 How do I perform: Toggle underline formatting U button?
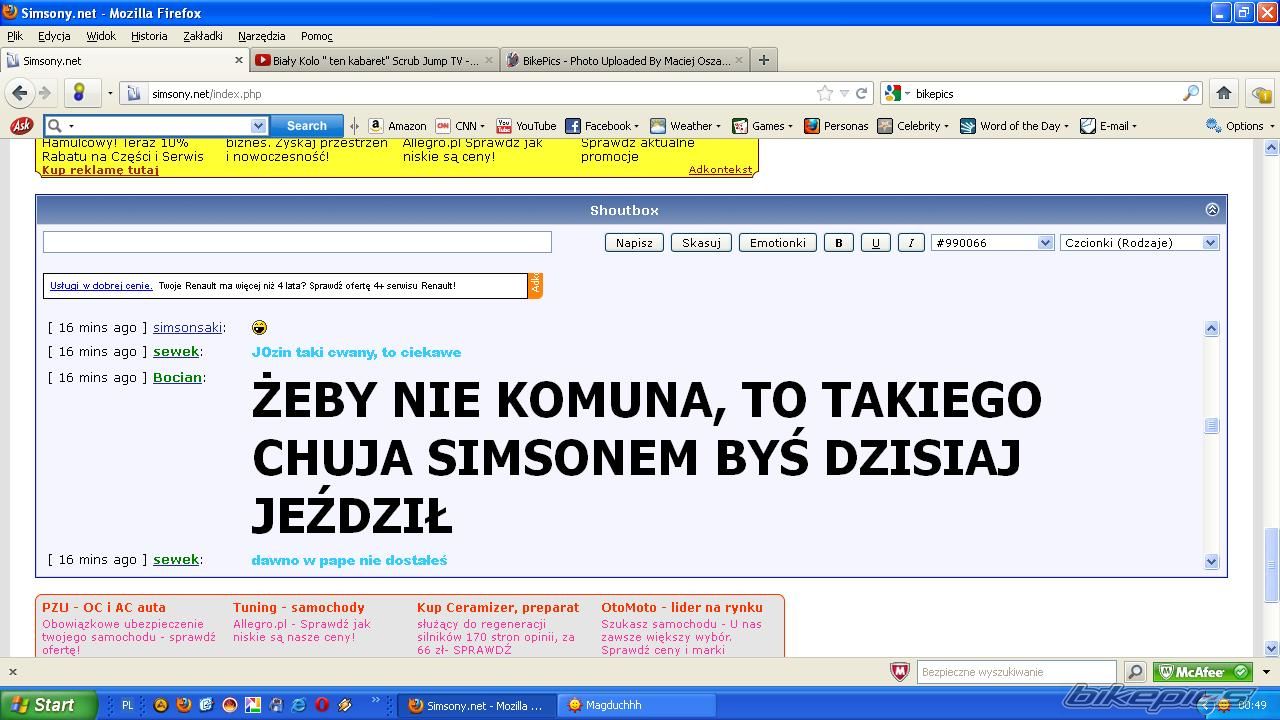[875, 243]
